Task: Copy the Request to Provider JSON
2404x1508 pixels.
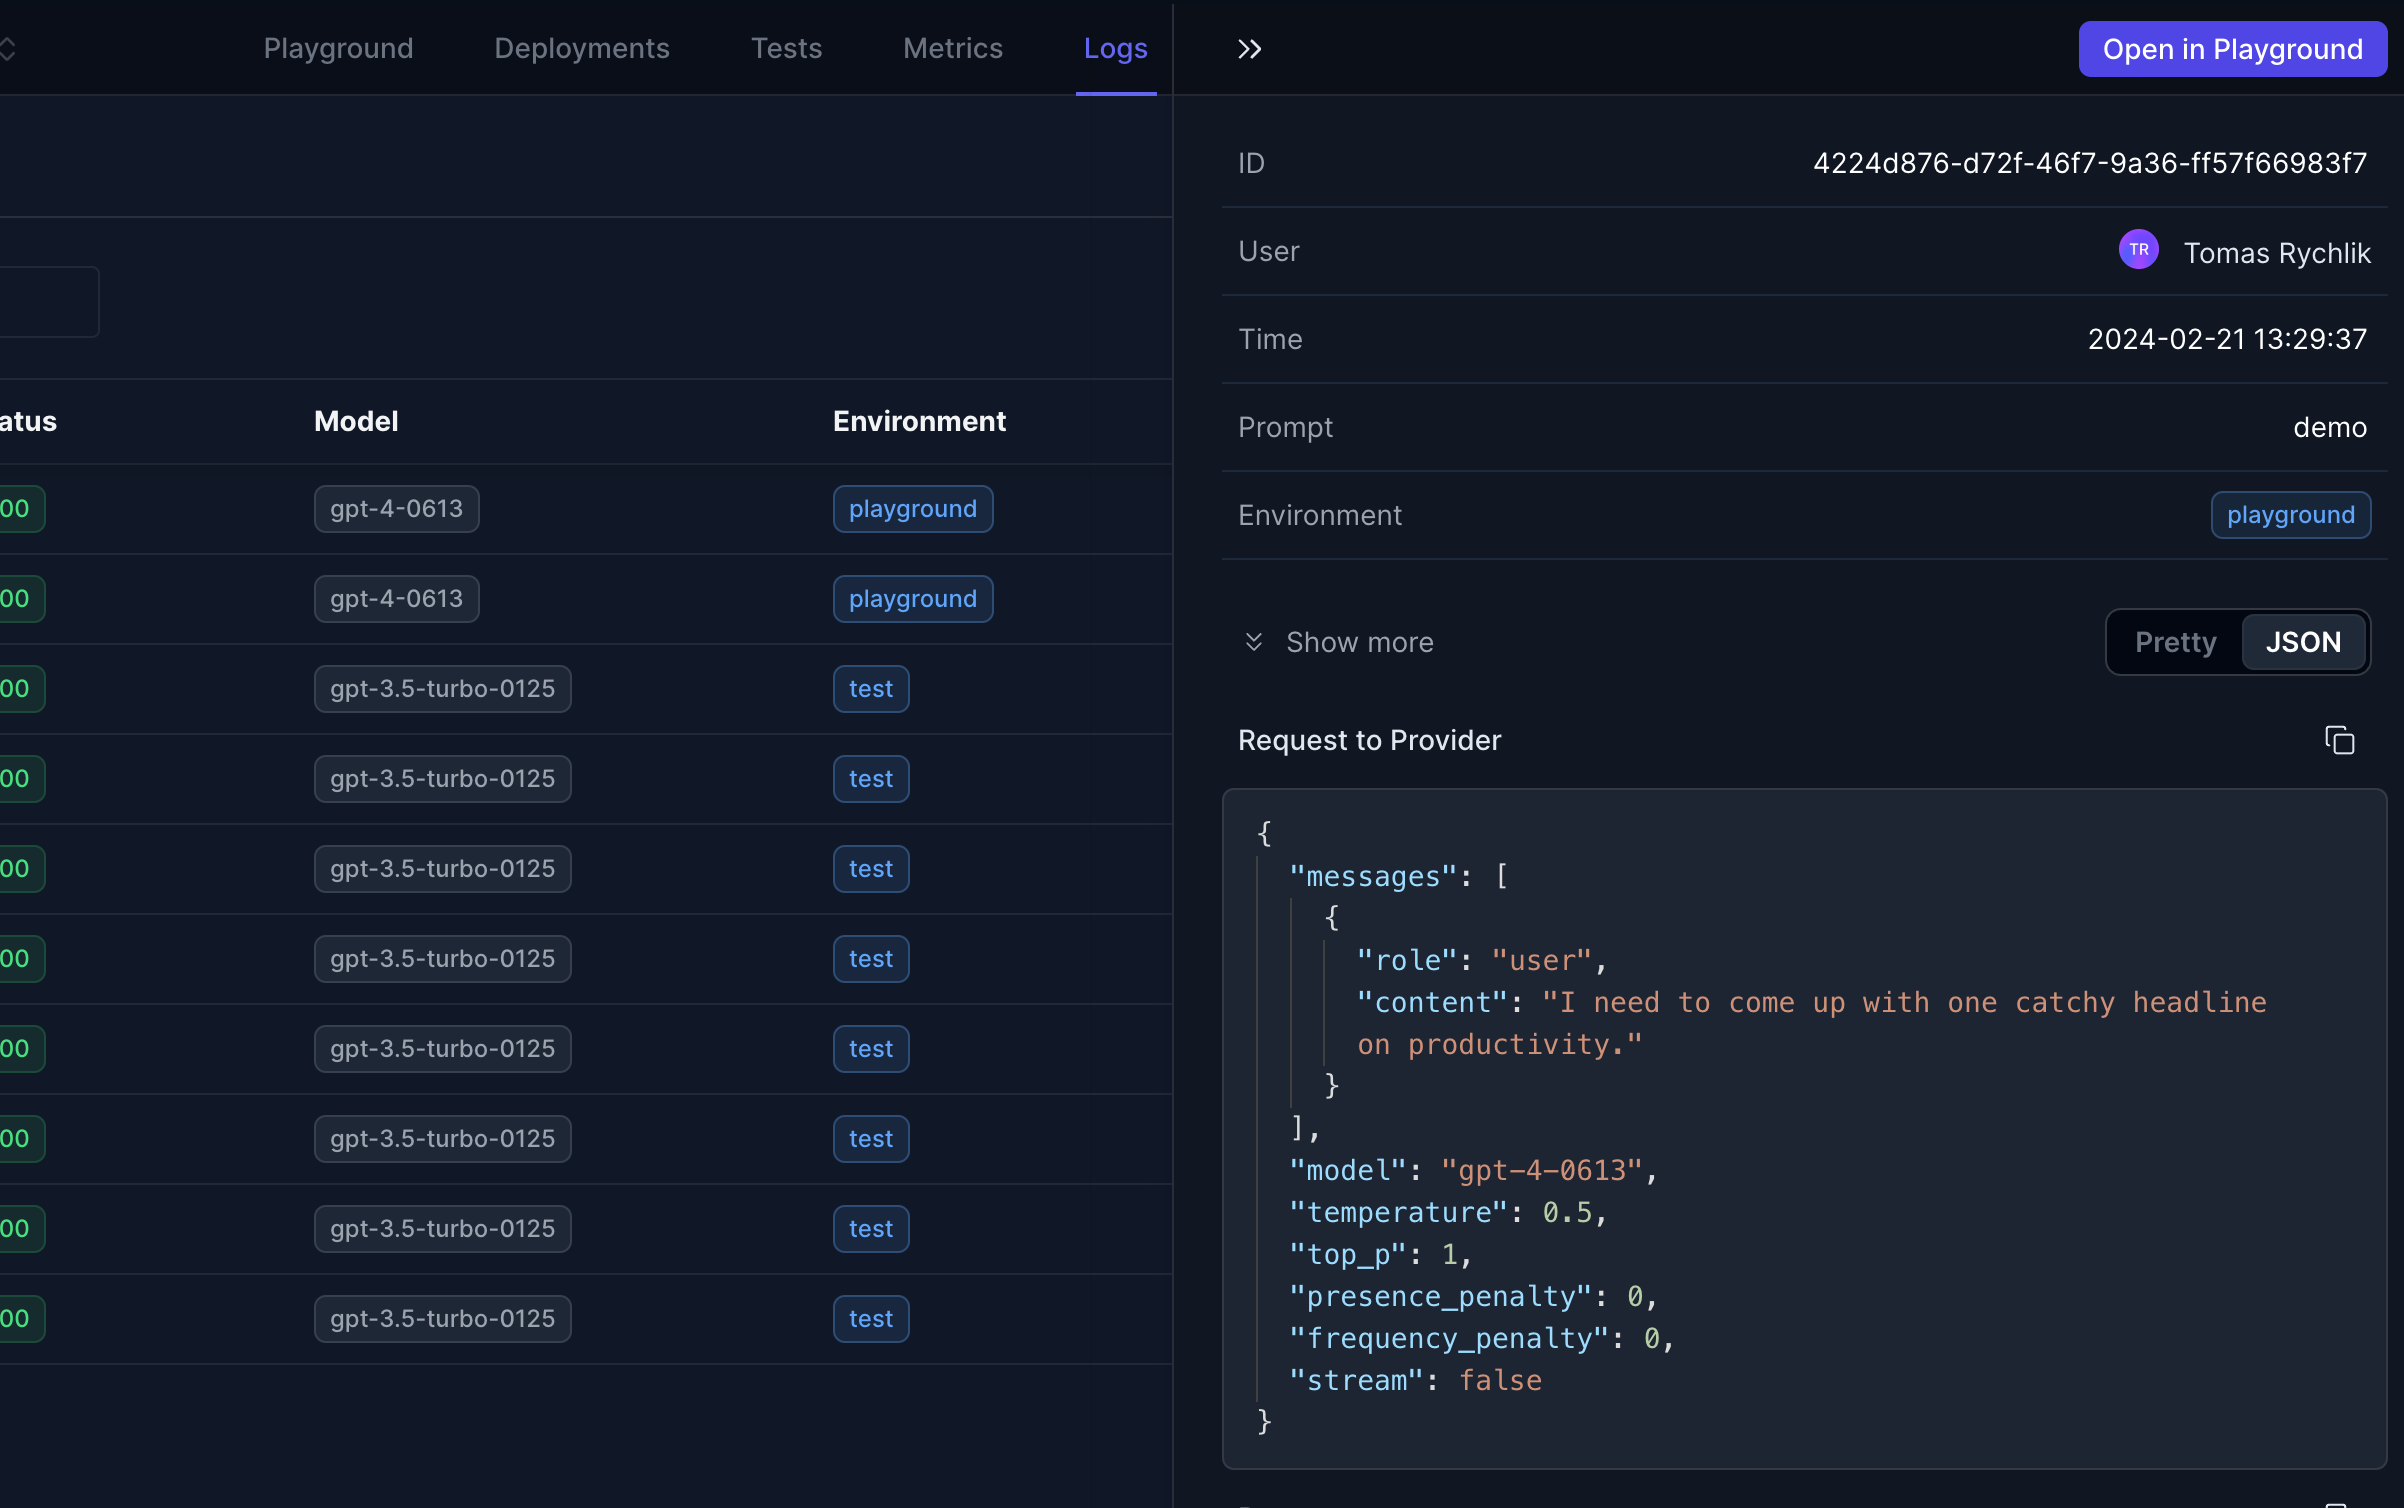Action: click(x=2339, y=740)
